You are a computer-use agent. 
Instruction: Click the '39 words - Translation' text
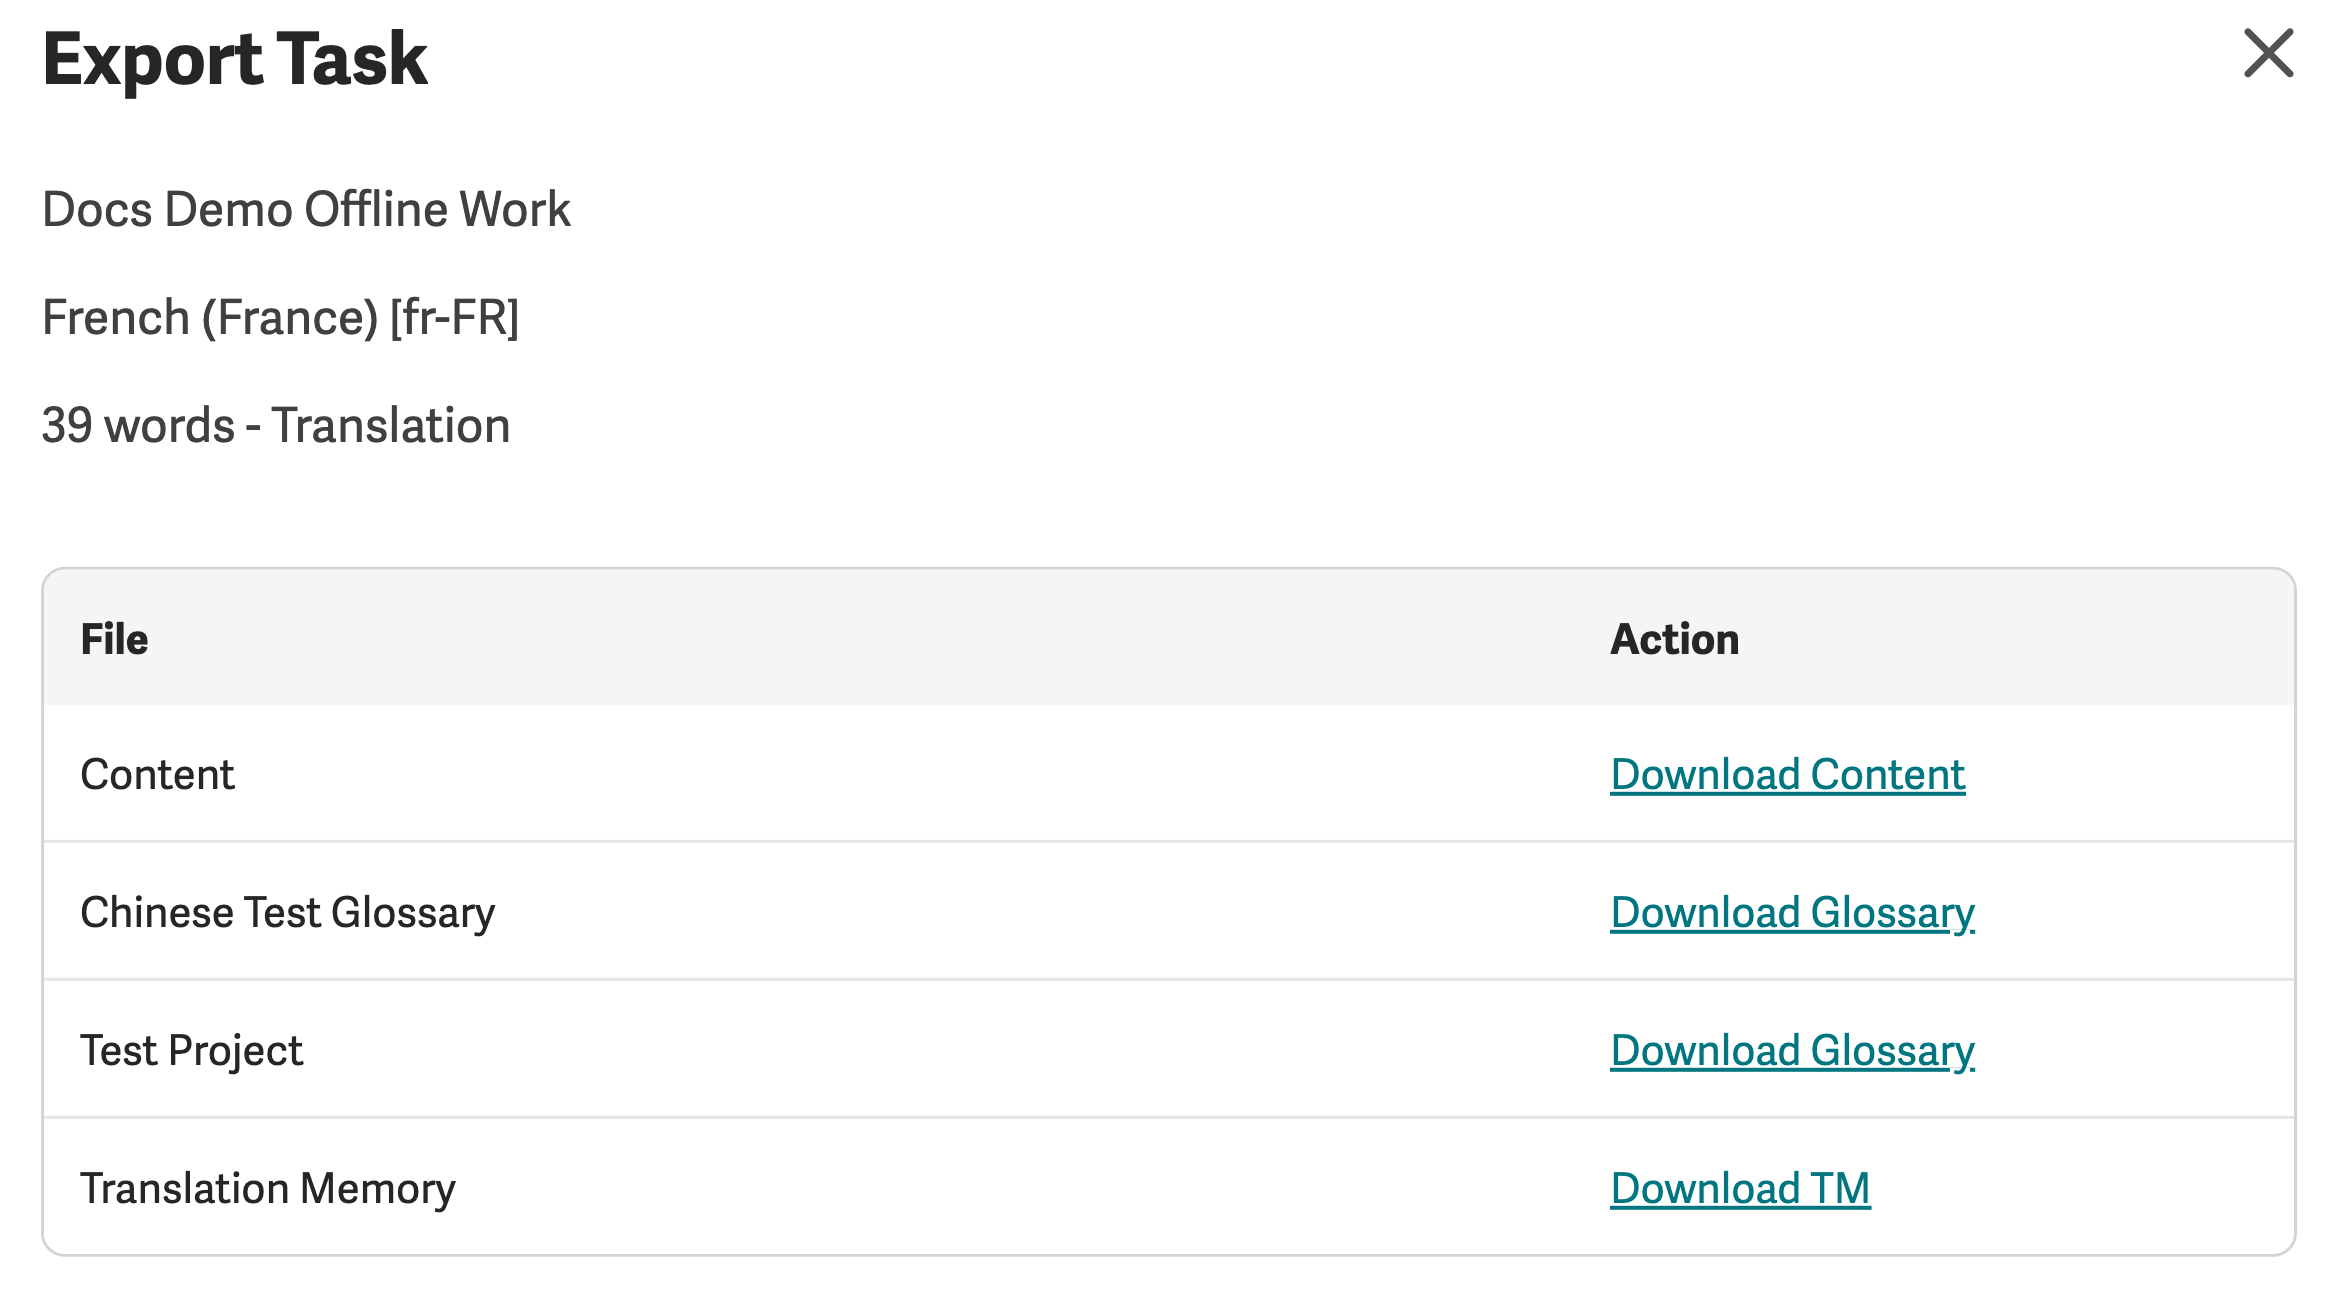(x=276, y=426)
